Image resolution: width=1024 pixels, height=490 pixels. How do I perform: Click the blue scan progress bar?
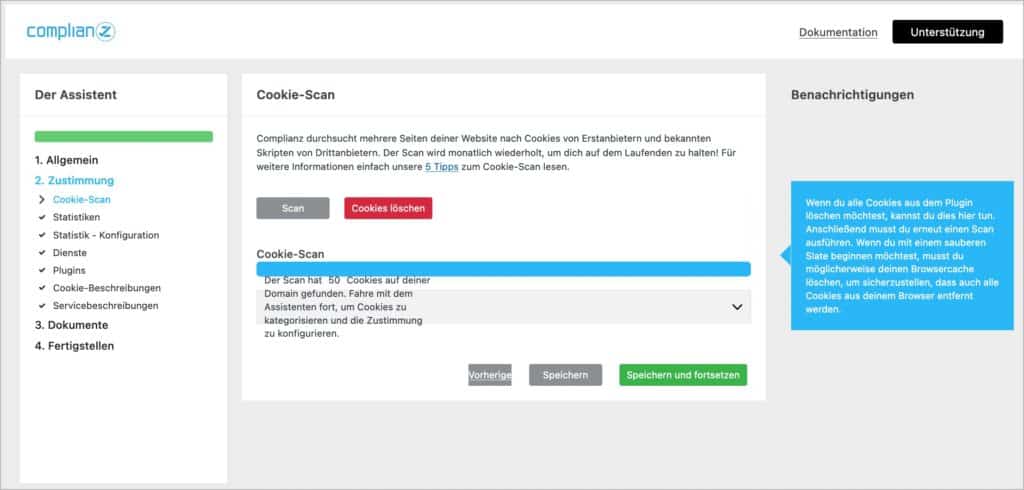click(x=504, y=269)
